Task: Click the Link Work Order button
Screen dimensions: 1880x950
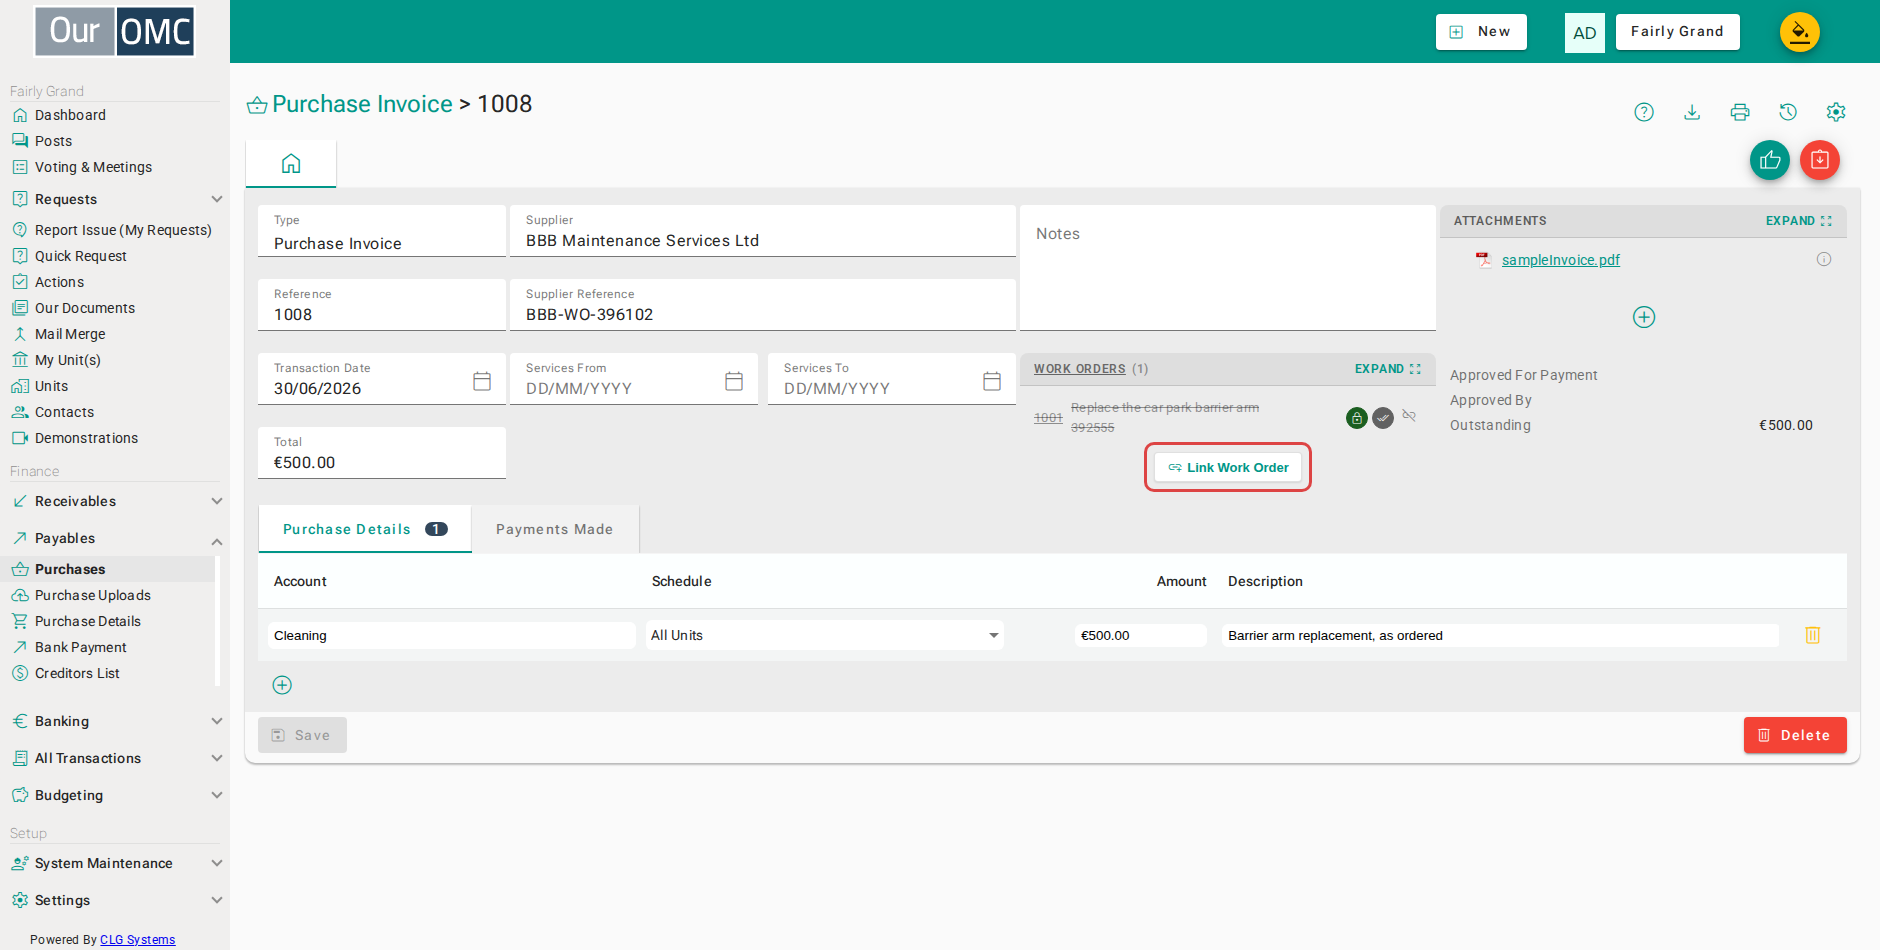Action: [1228, 467]
